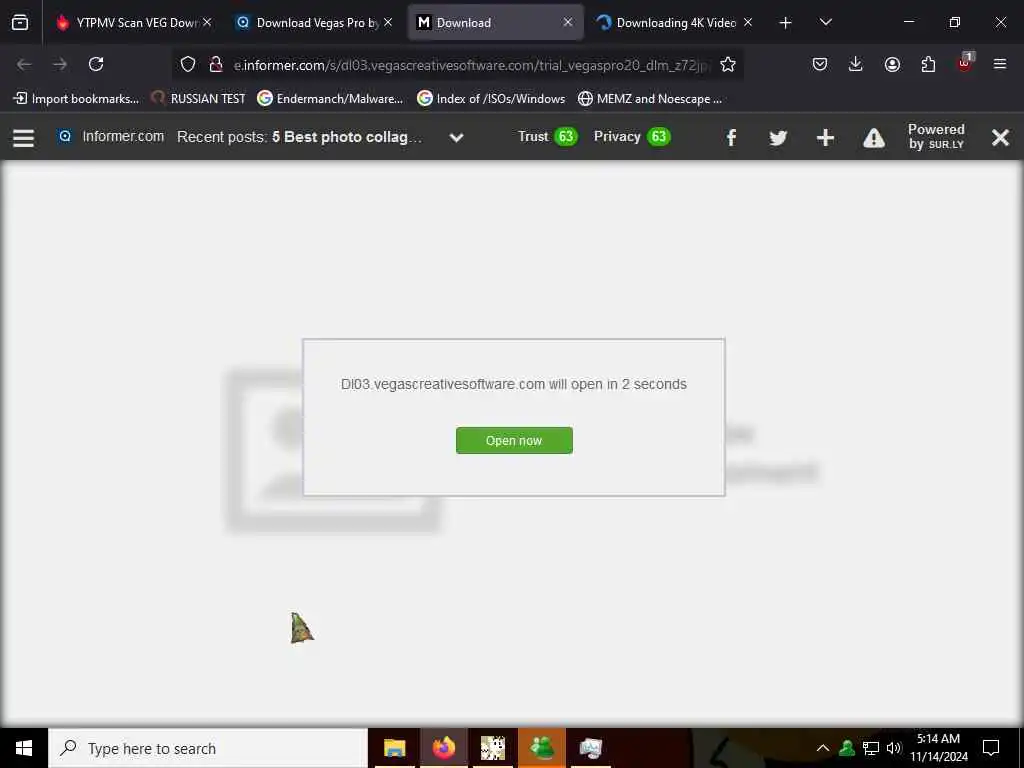Open Firefox from the taskbar
This screenshot has height=768, width=1024.
tap(443, 748)
